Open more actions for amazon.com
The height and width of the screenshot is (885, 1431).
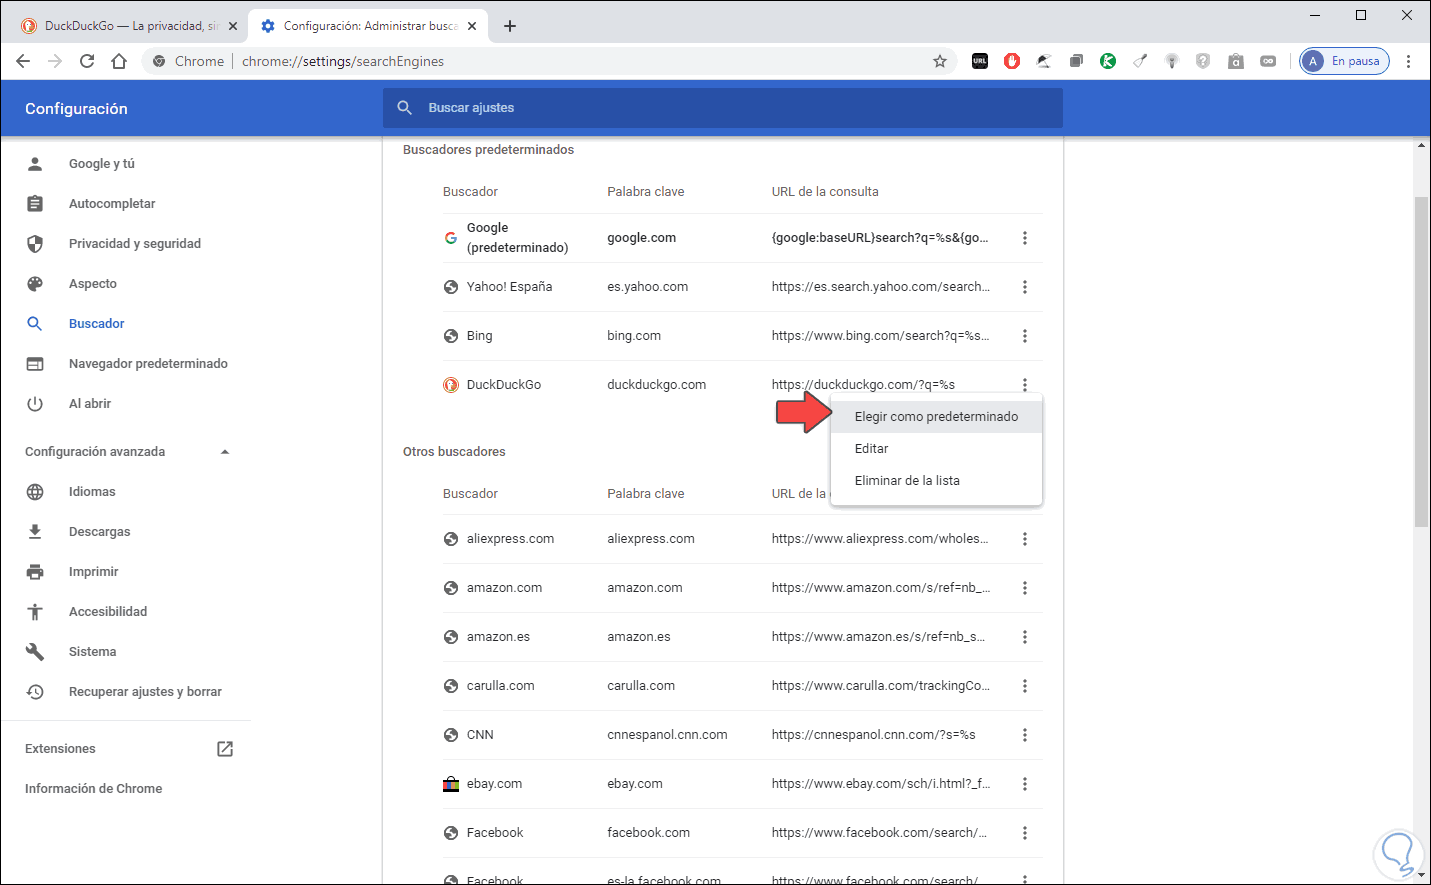point(1025,588)
